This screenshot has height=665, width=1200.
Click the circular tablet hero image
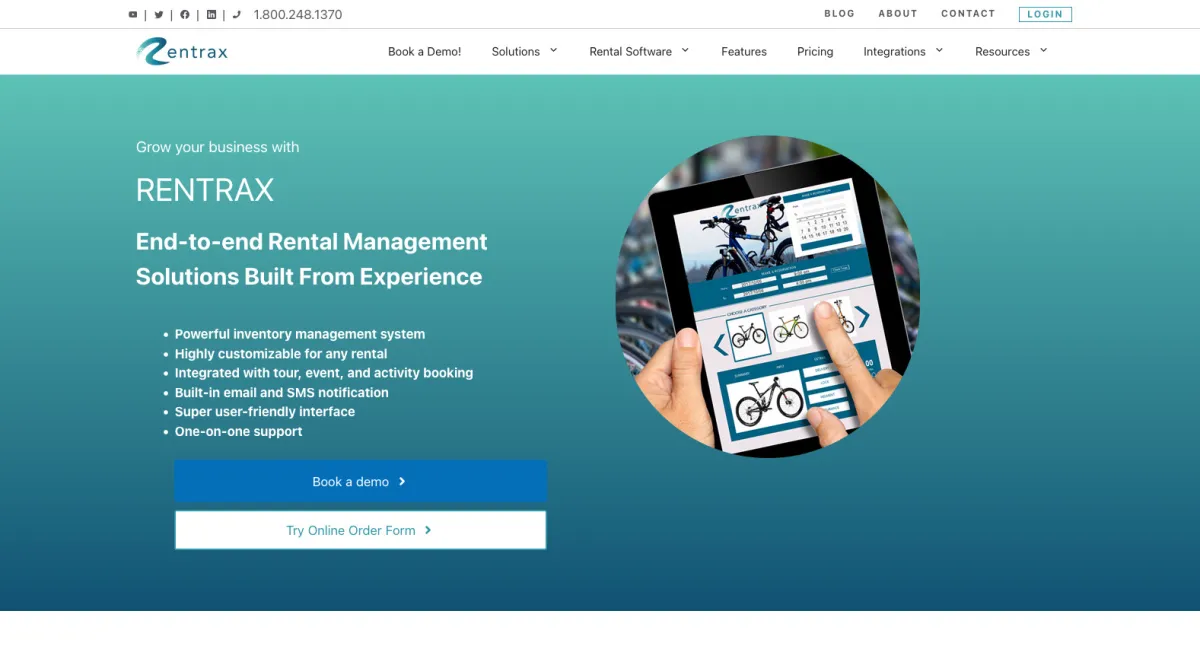pyautogui.click(x=767, y=297)
